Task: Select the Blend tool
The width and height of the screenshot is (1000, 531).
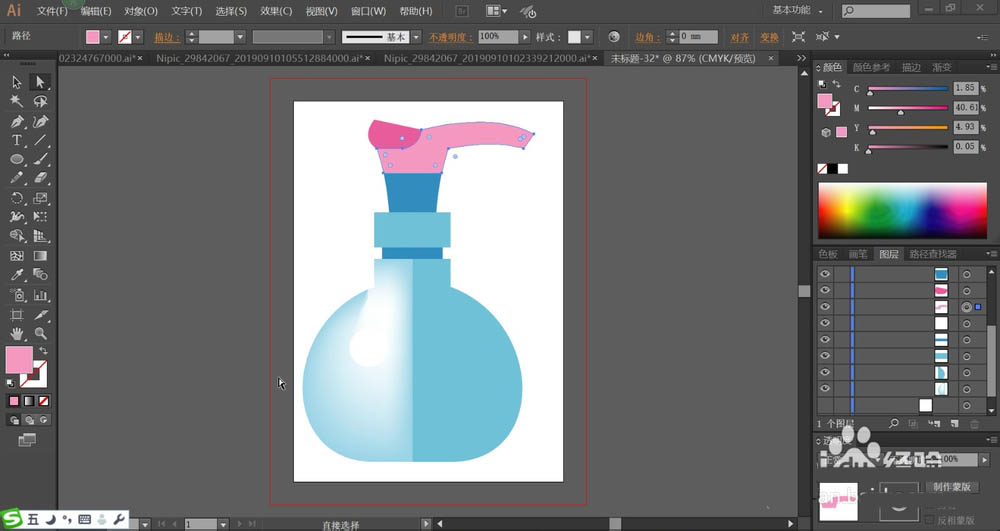Action: [x=40, y=275]
